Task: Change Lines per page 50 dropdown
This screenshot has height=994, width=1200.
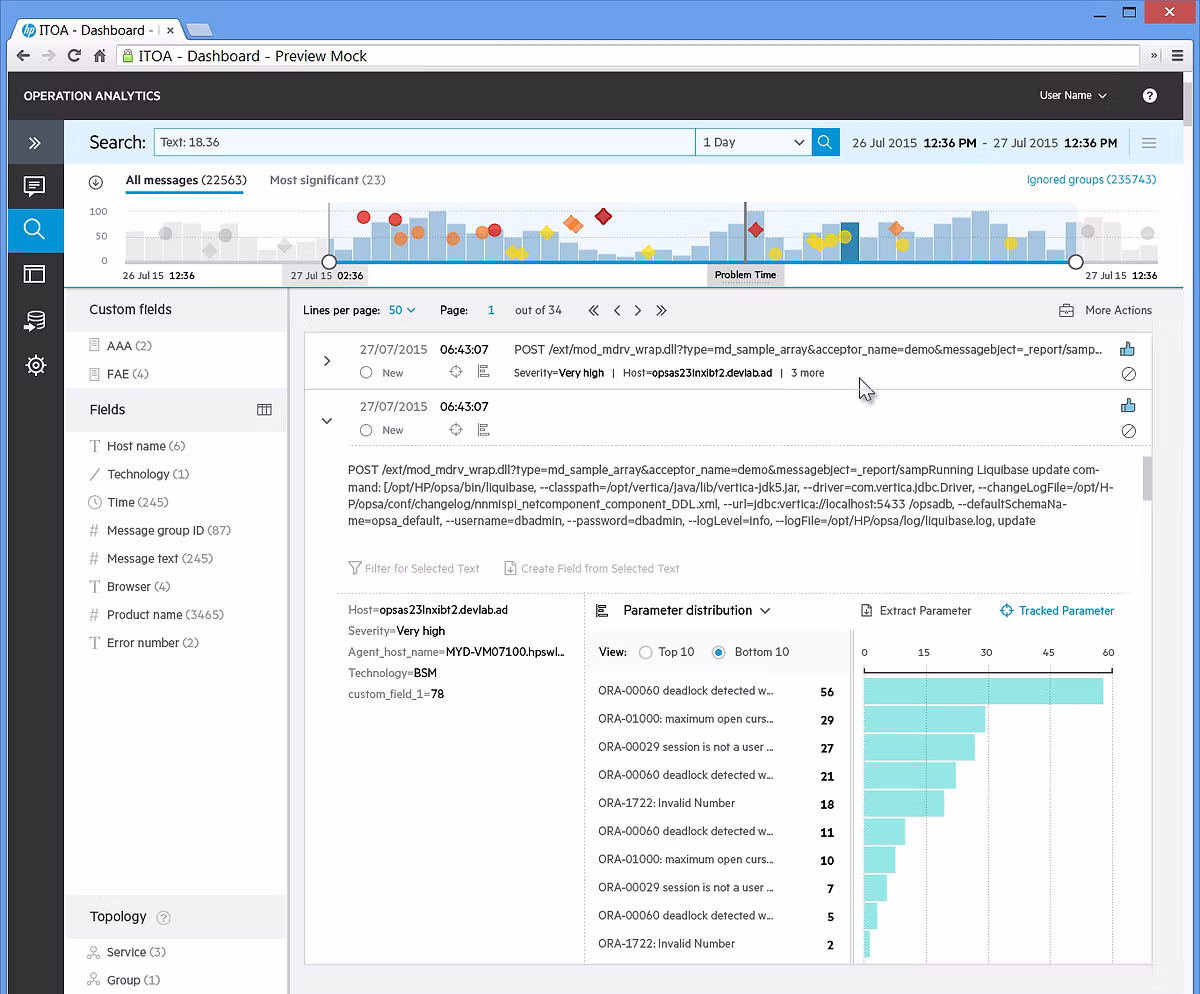Action: (402, 311)
